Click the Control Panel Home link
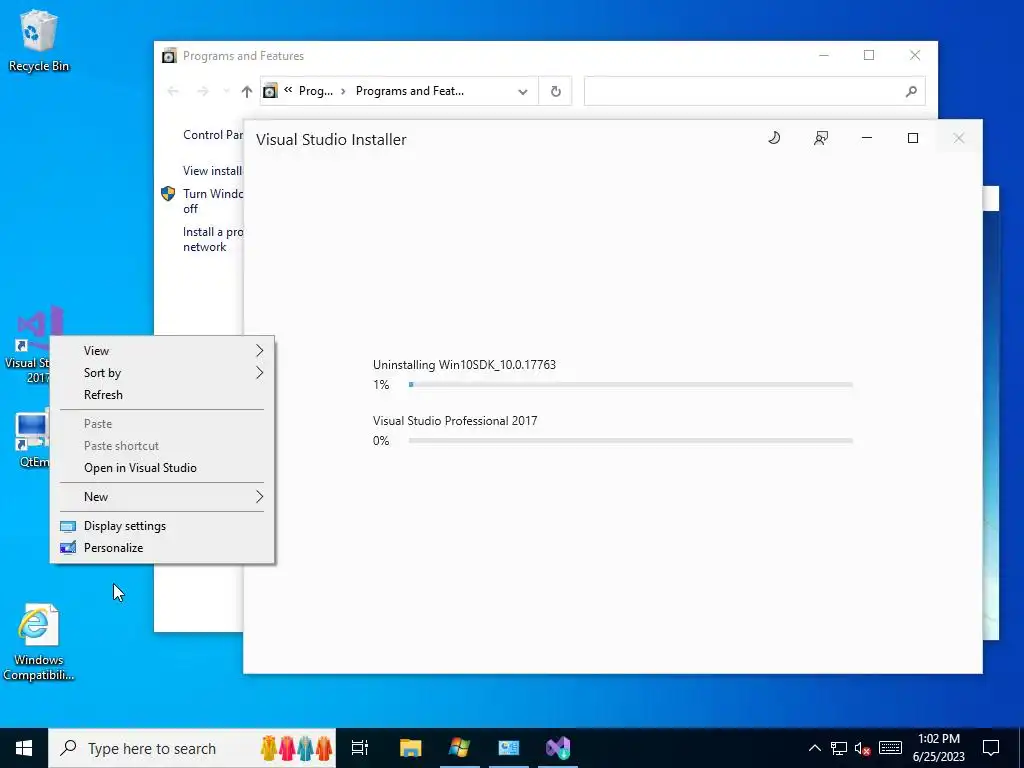The image size is (1024, 768). pos(212,135)
